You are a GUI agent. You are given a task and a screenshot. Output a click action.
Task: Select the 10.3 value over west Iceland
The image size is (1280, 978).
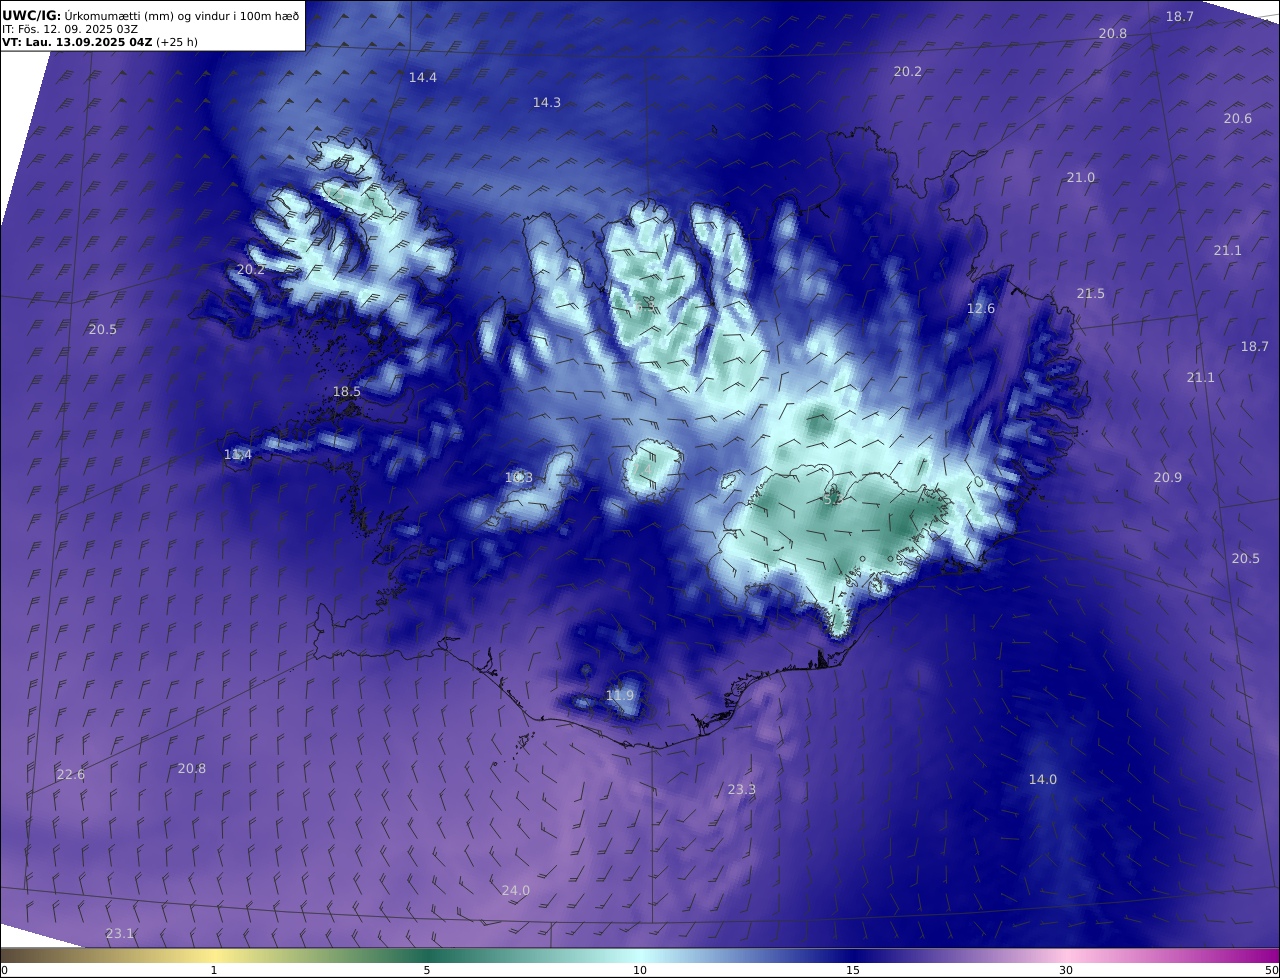(519, 478)
